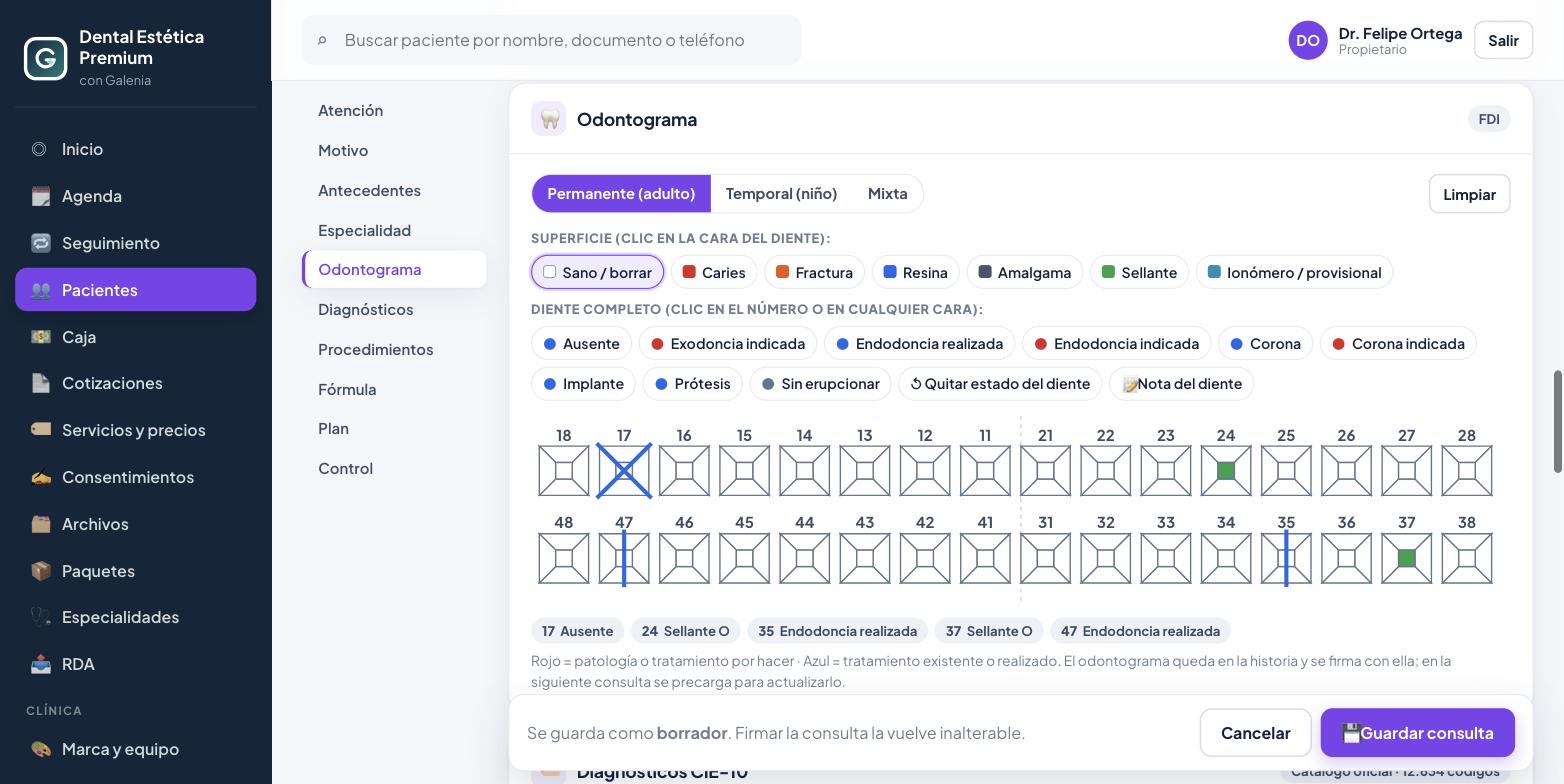Click the tooth icon beside Odontograma
Image resolution: width=1564 pixels, height=784 pixels.
[x=548, y=119]
